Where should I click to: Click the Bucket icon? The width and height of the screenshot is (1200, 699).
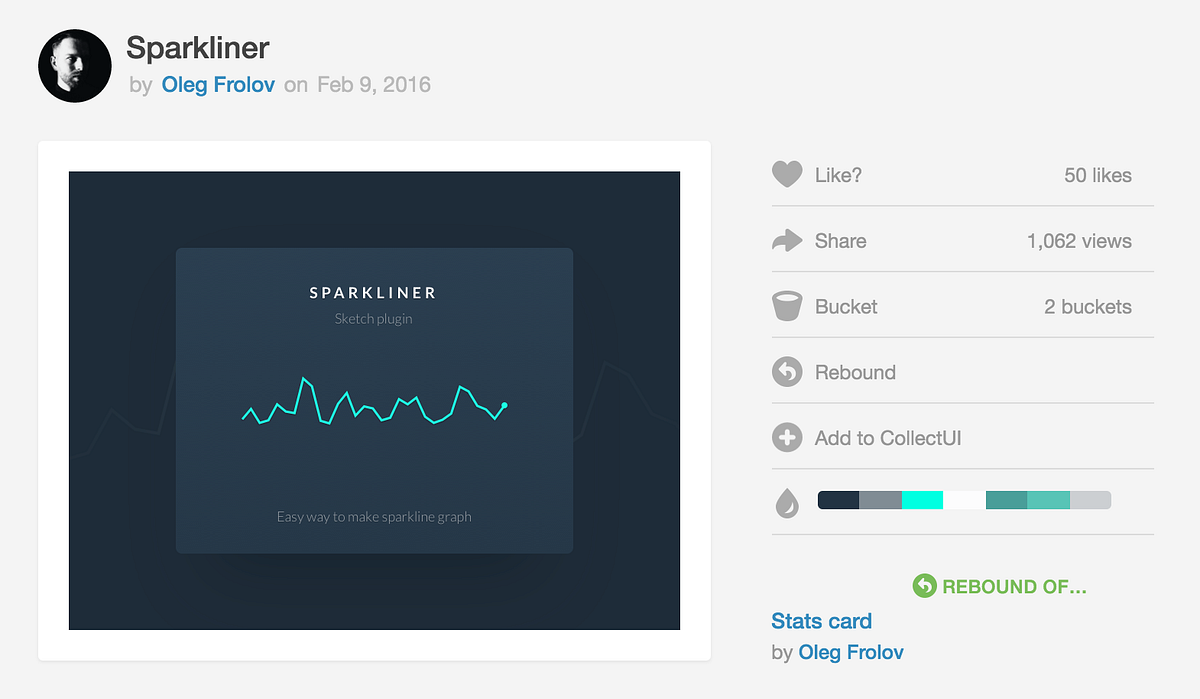click(787, 306)
